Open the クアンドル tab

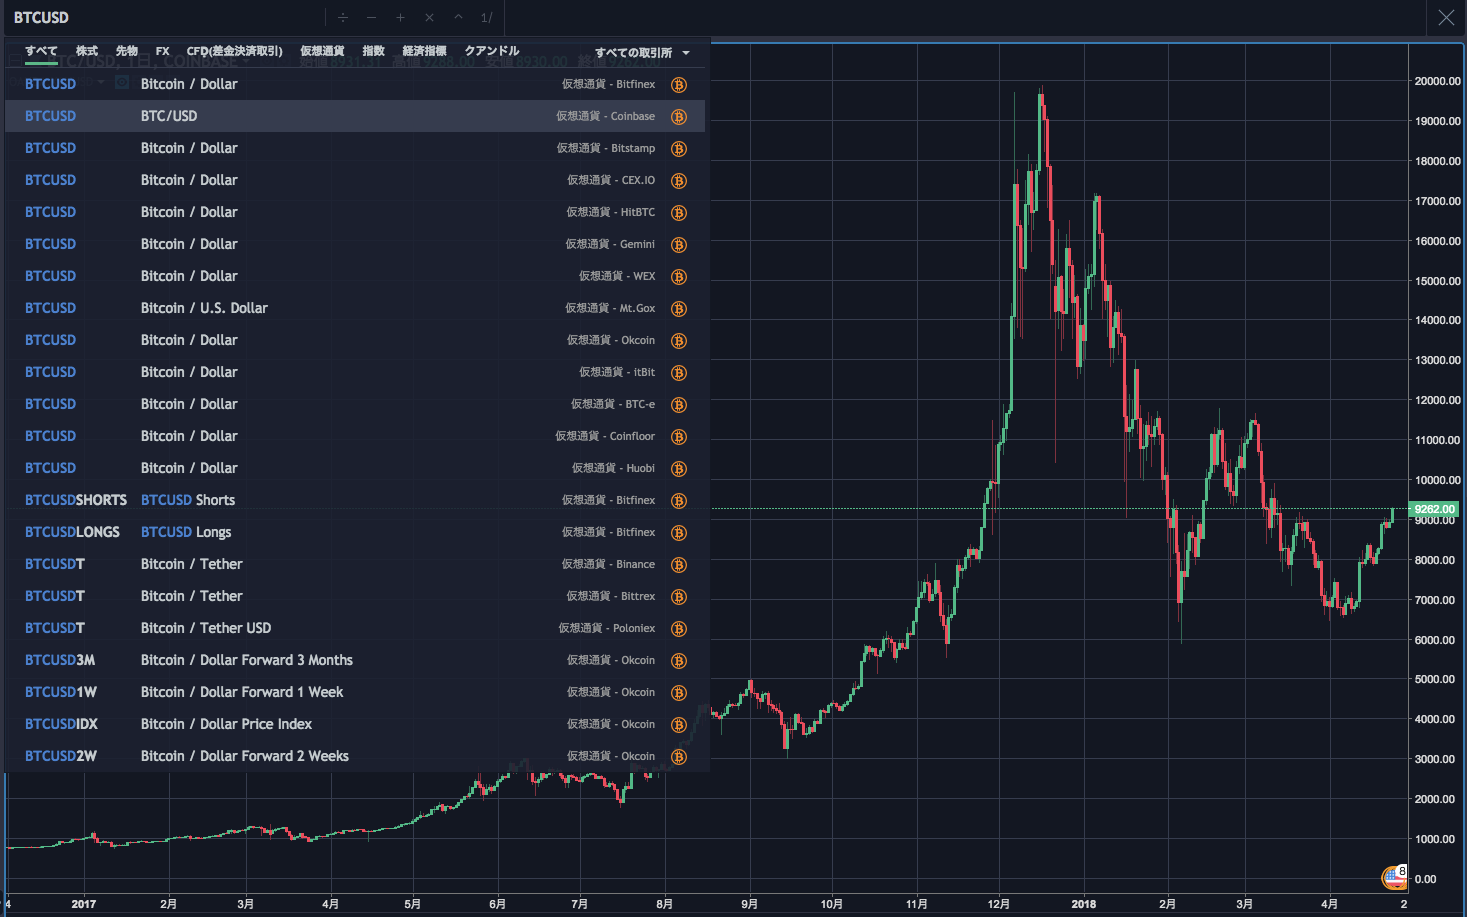pyautogui.click(x=492, y=51)
